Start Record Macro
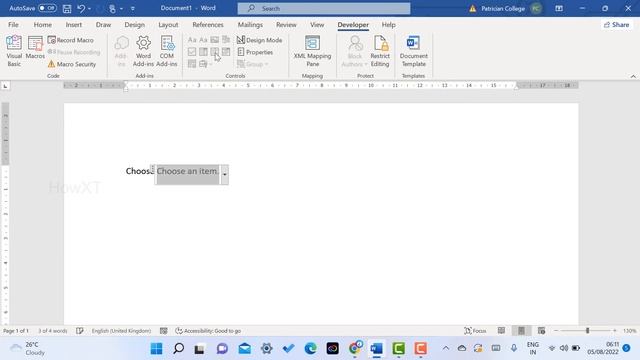The height and width of the screenshot is (360, 640). (x=71, y=40)
